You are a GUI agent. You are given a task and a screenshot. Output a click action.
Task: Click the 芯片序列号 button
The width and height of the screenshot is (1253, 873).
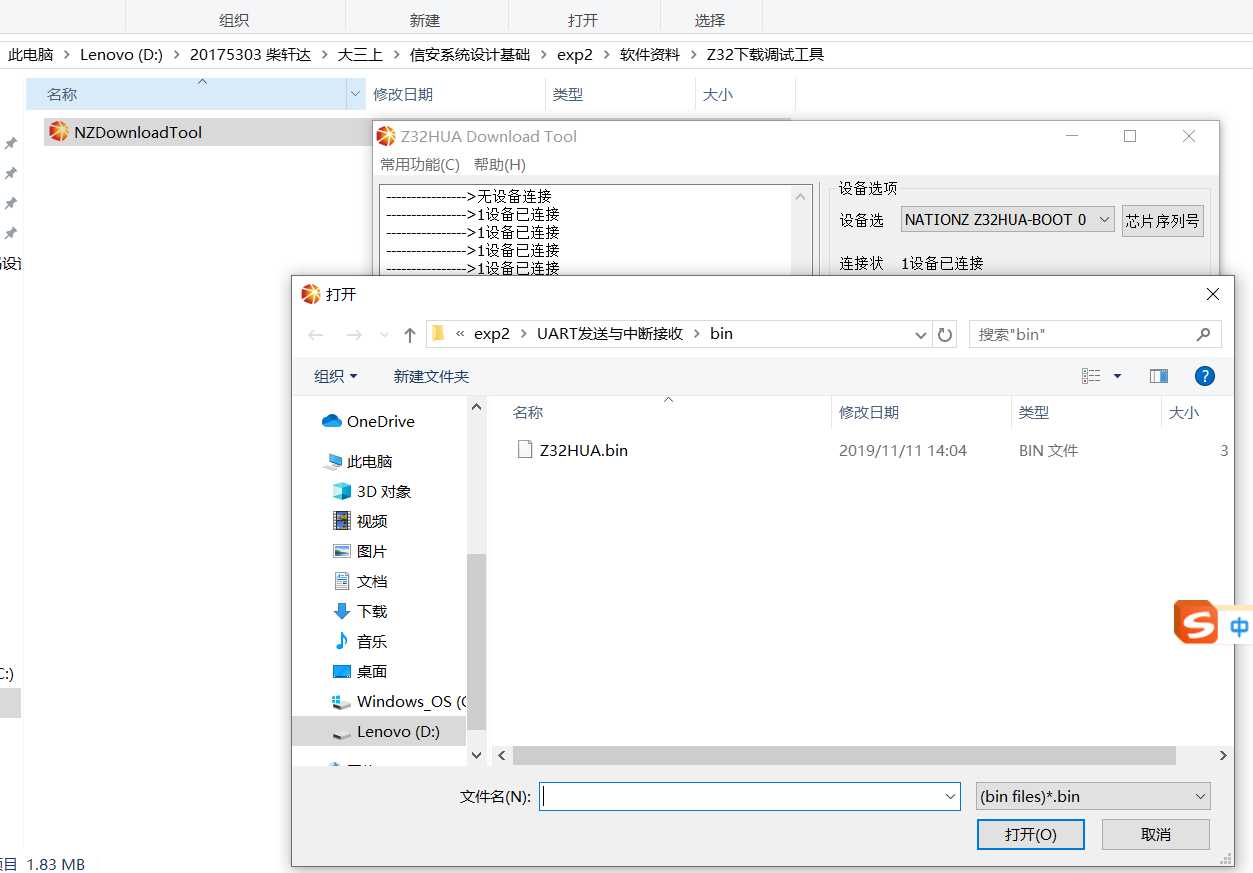click(x=1162, y=220)
